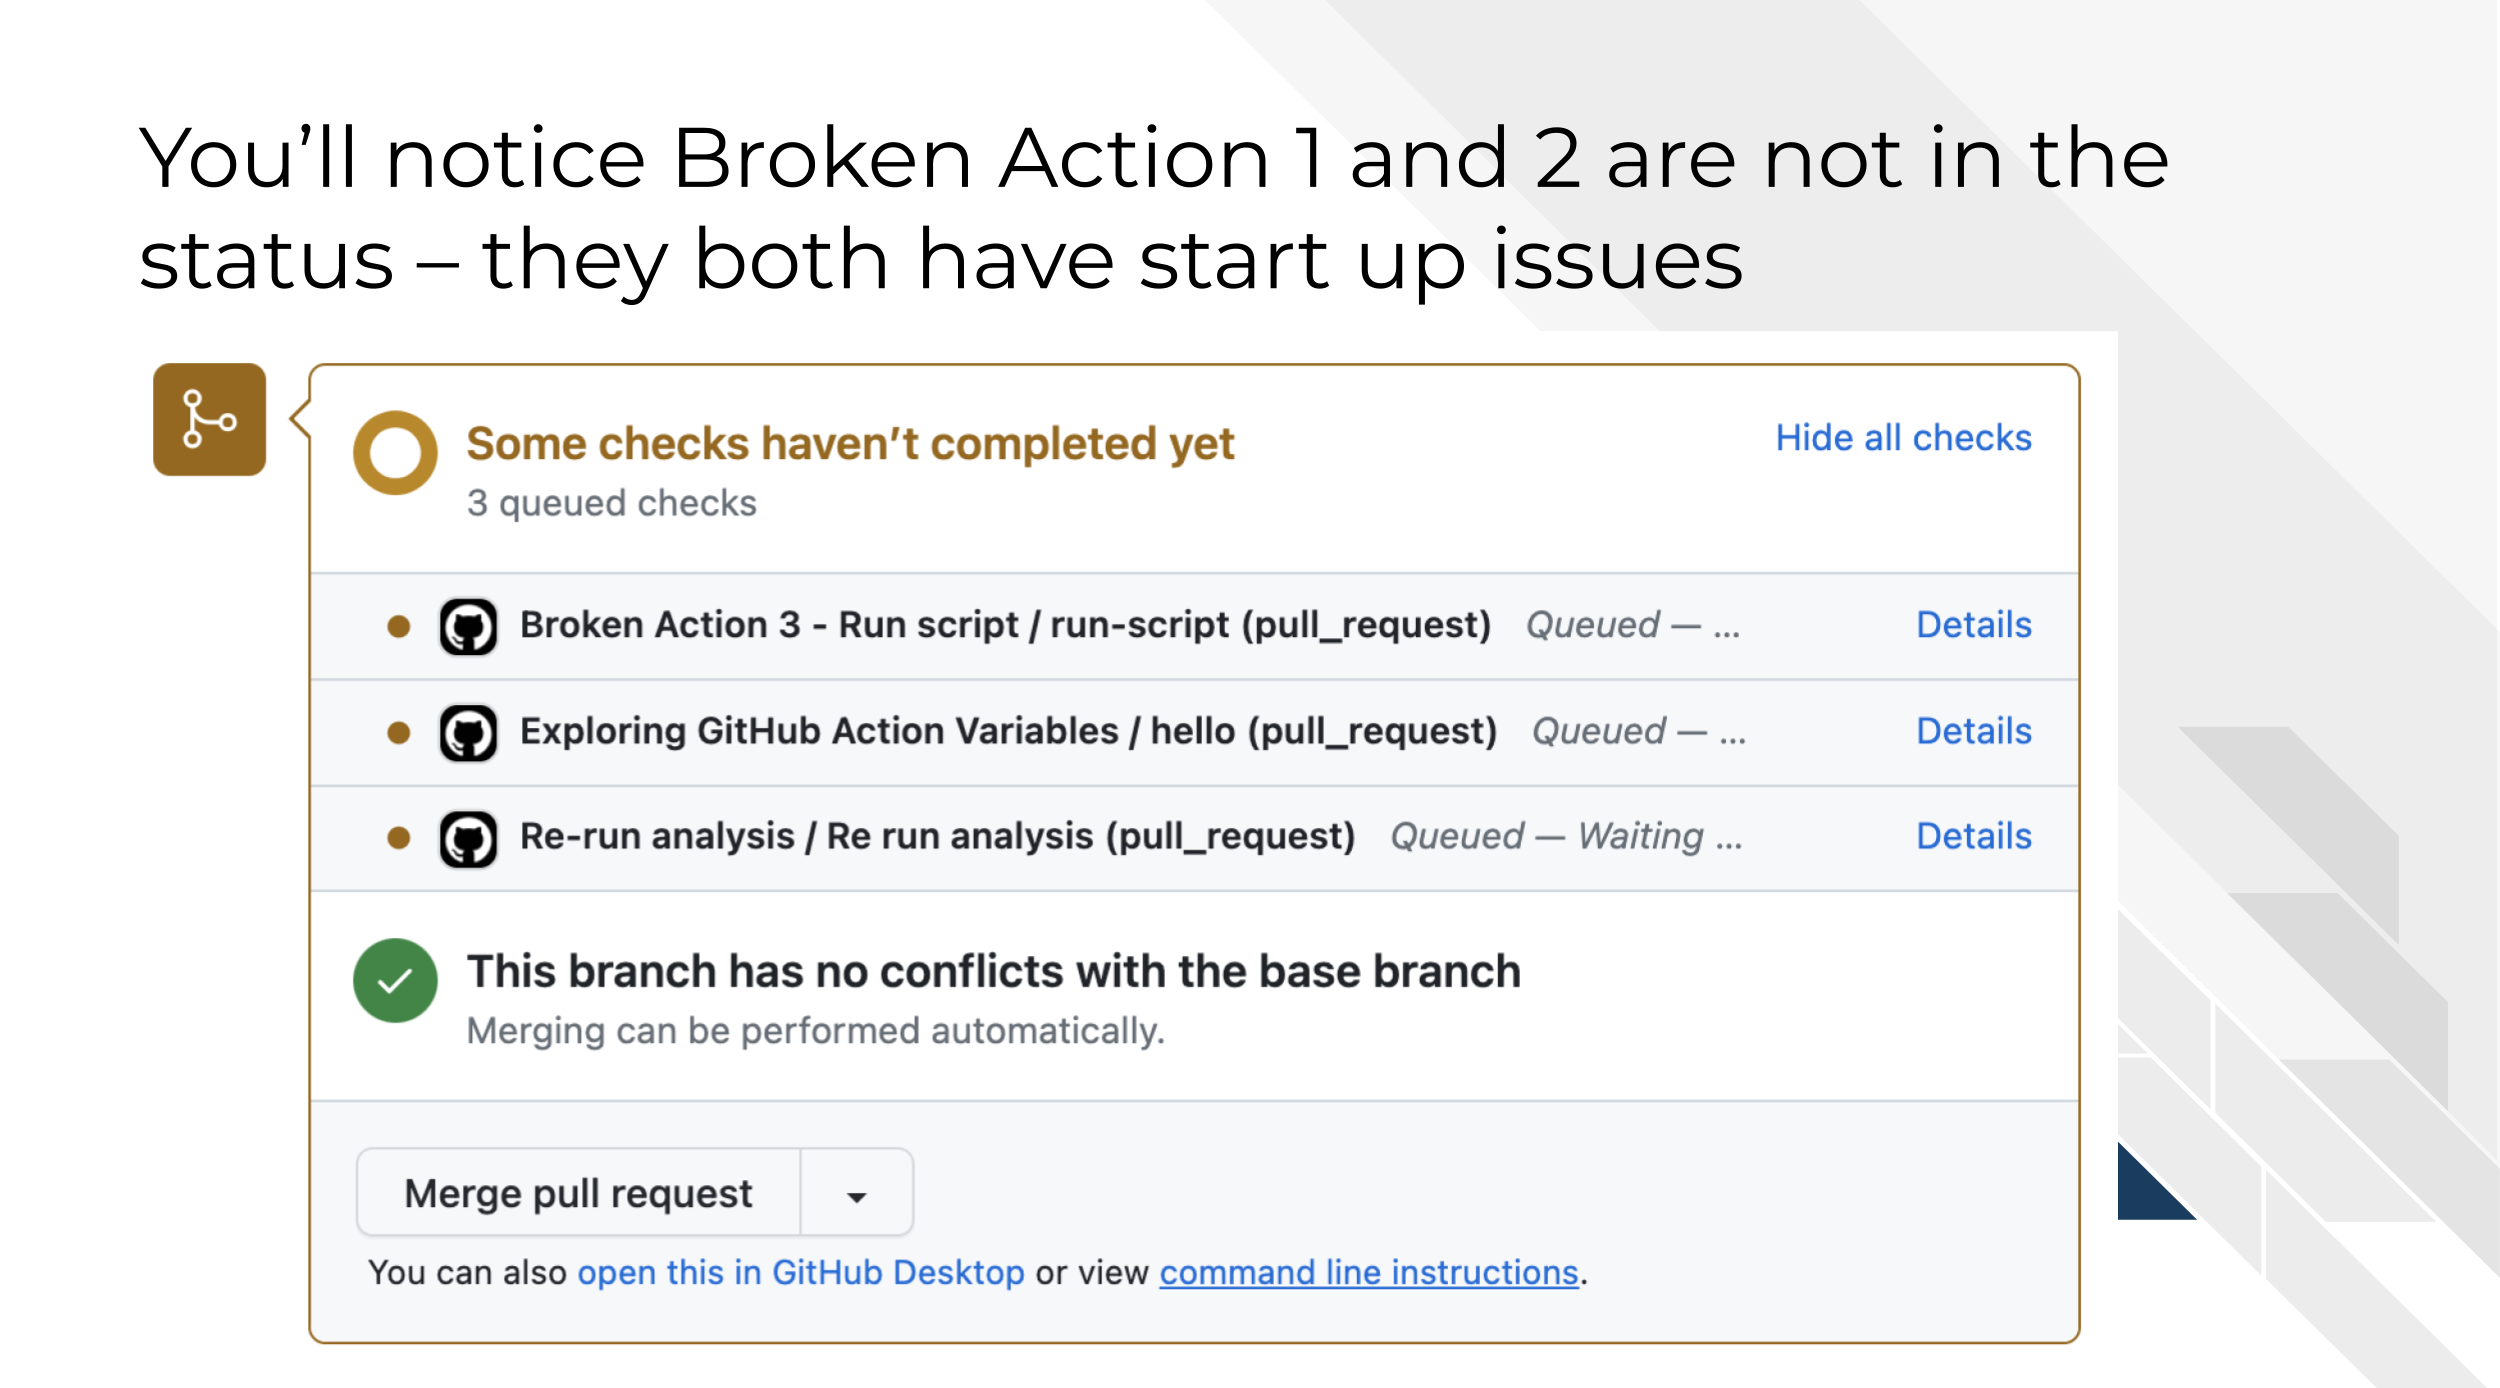View command line instructions link
Viewport: 2500px width, 1388px height.
tap(1369, 1273)
